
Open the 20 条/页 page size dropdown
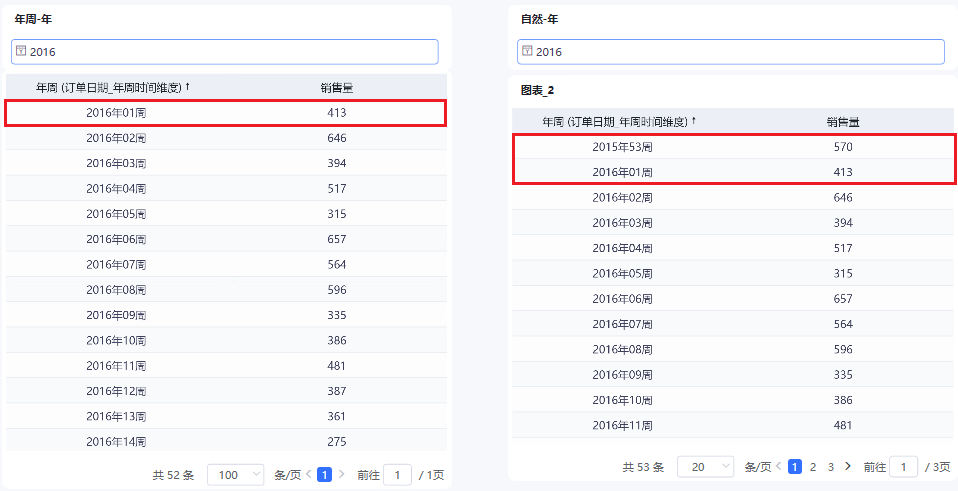[706, 467]
